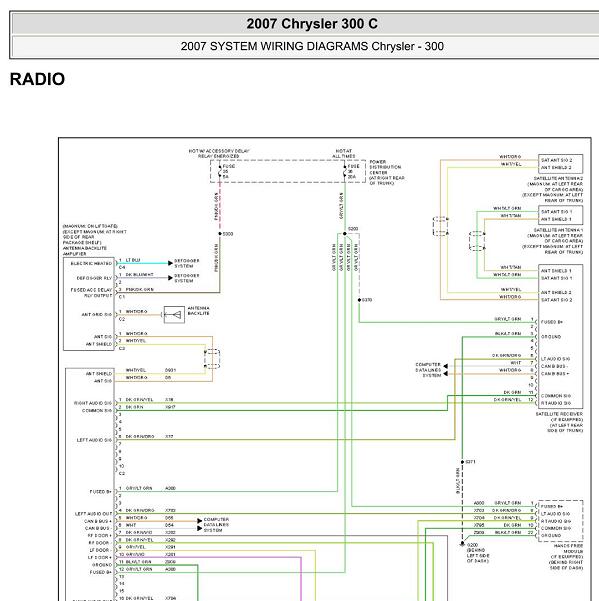Click 'COMPUTER DATA LINES SYSTEM' beside satellite receiver

(x=428, y=370)
